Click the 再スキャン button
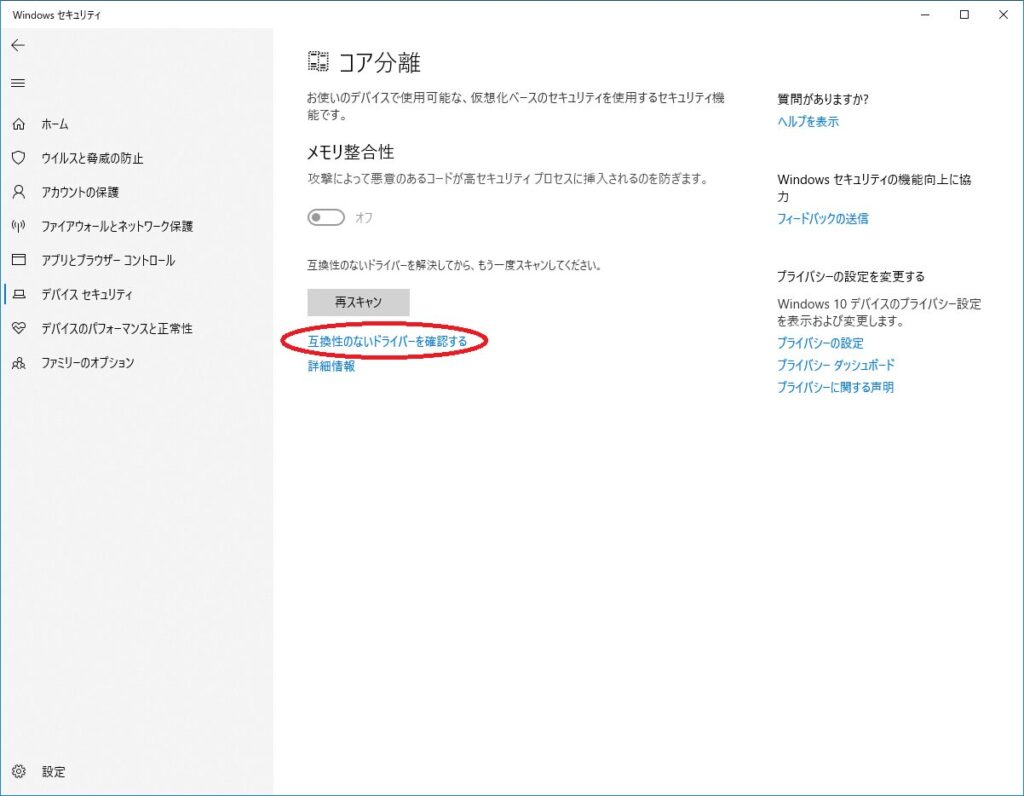 tap(359, 302)
